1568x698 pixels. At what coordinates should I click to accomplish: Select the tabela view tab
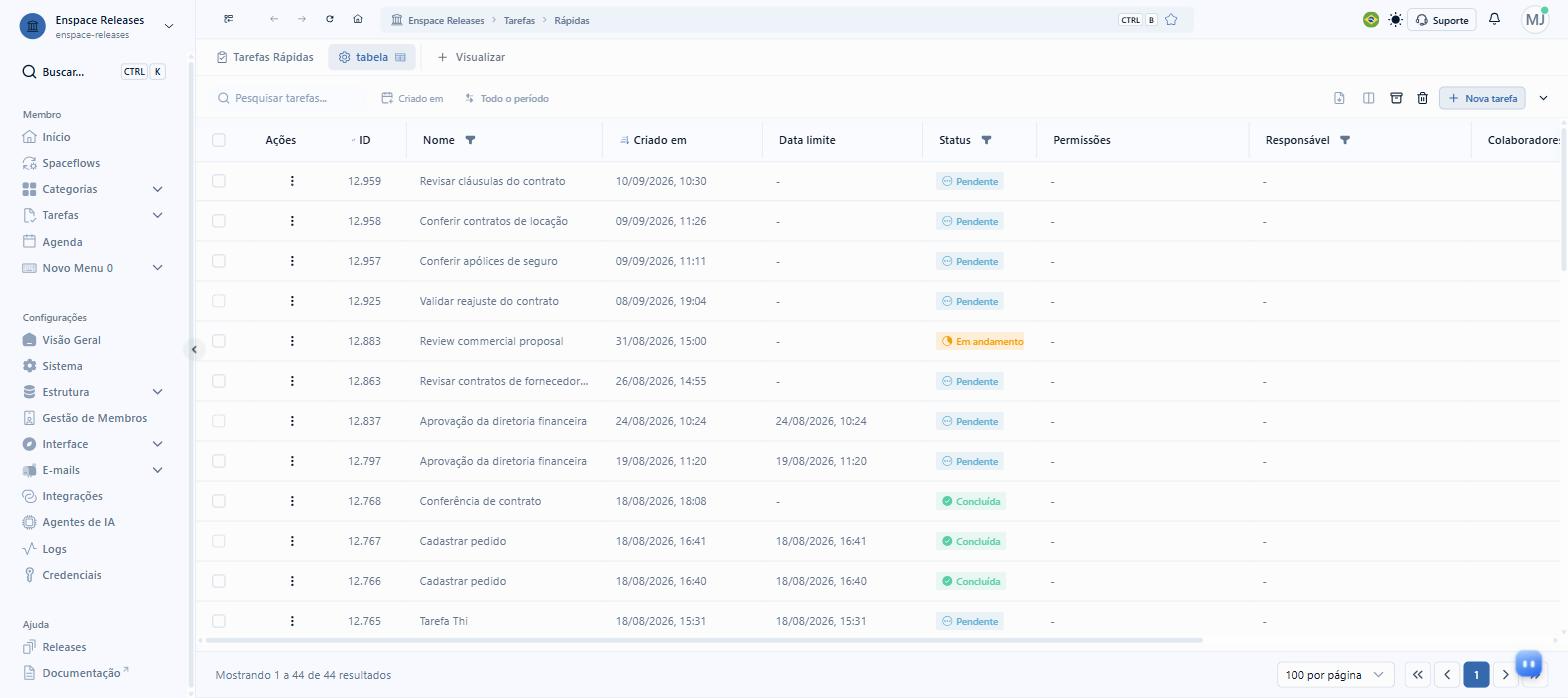point(372,57)
